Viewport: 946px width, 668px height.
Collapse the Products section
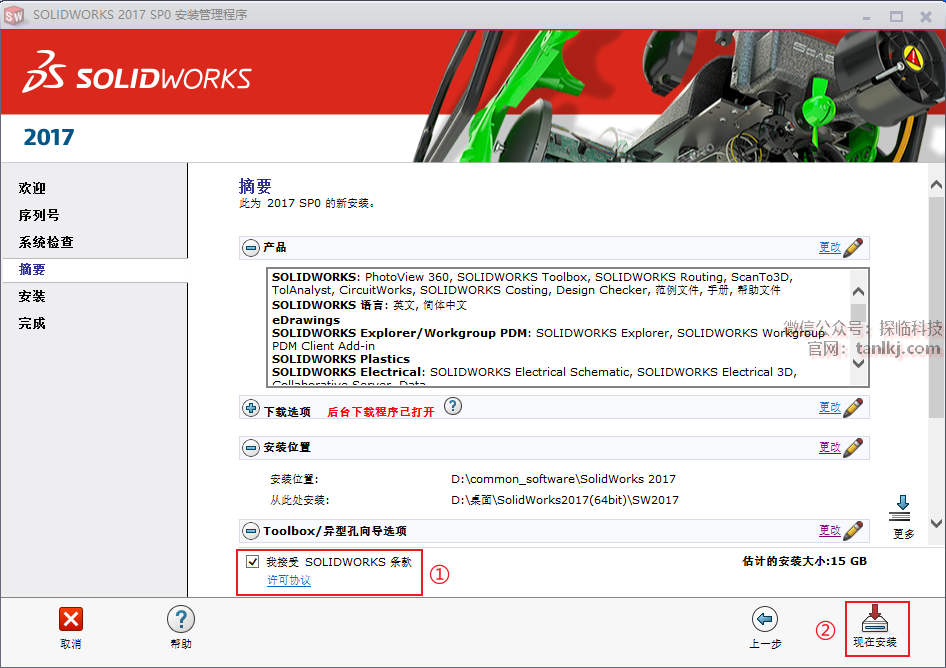251,247
